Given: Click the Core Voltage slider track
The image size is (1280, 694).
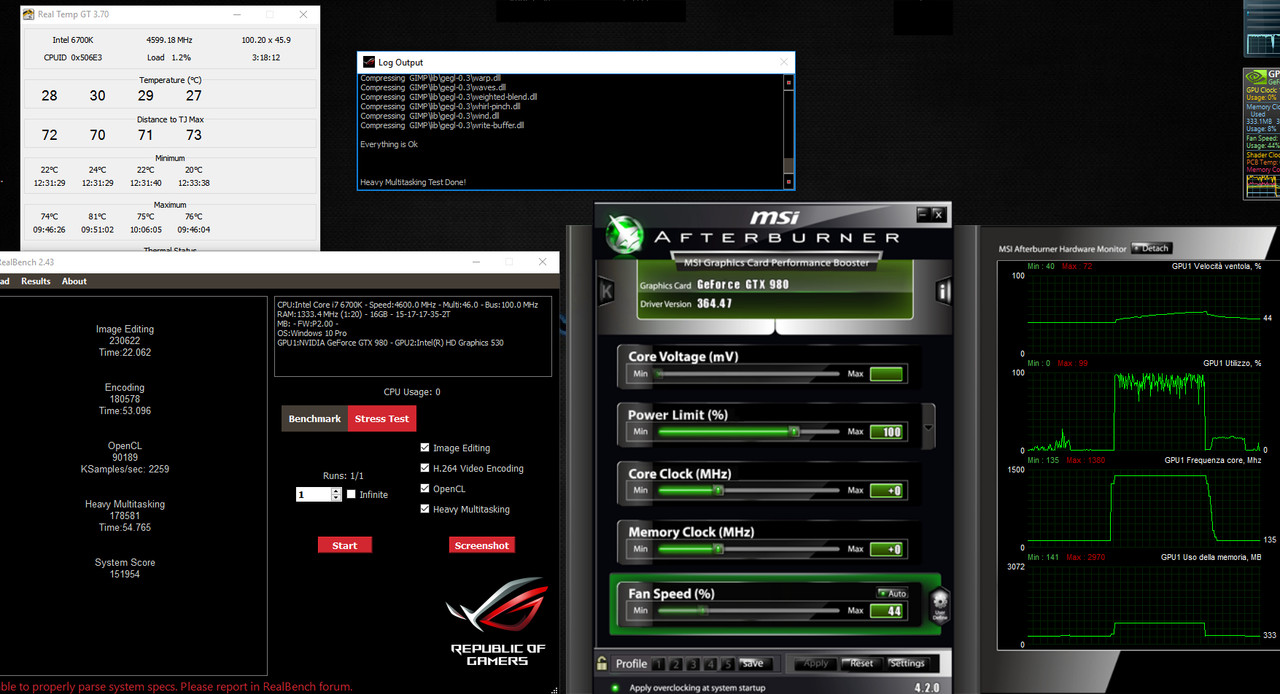Looking at the screenshot, I should pos(749,374).
